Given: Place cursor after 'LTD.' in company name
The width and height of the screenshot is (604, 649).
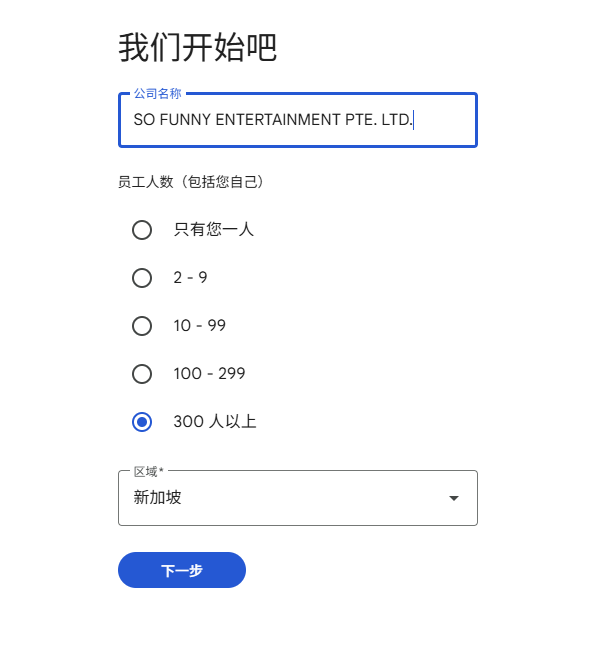Looking at the screenshot, I should tap(414, 120).
